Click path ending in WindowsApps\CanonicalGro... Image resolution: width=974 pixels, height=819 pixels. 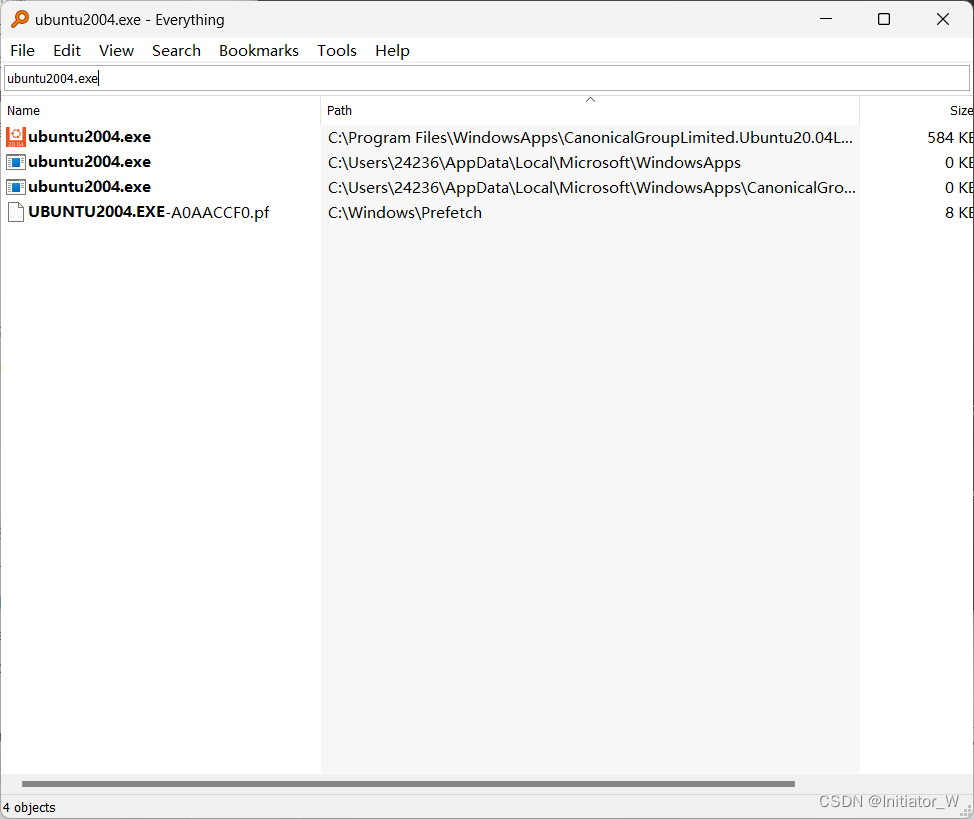591,188
